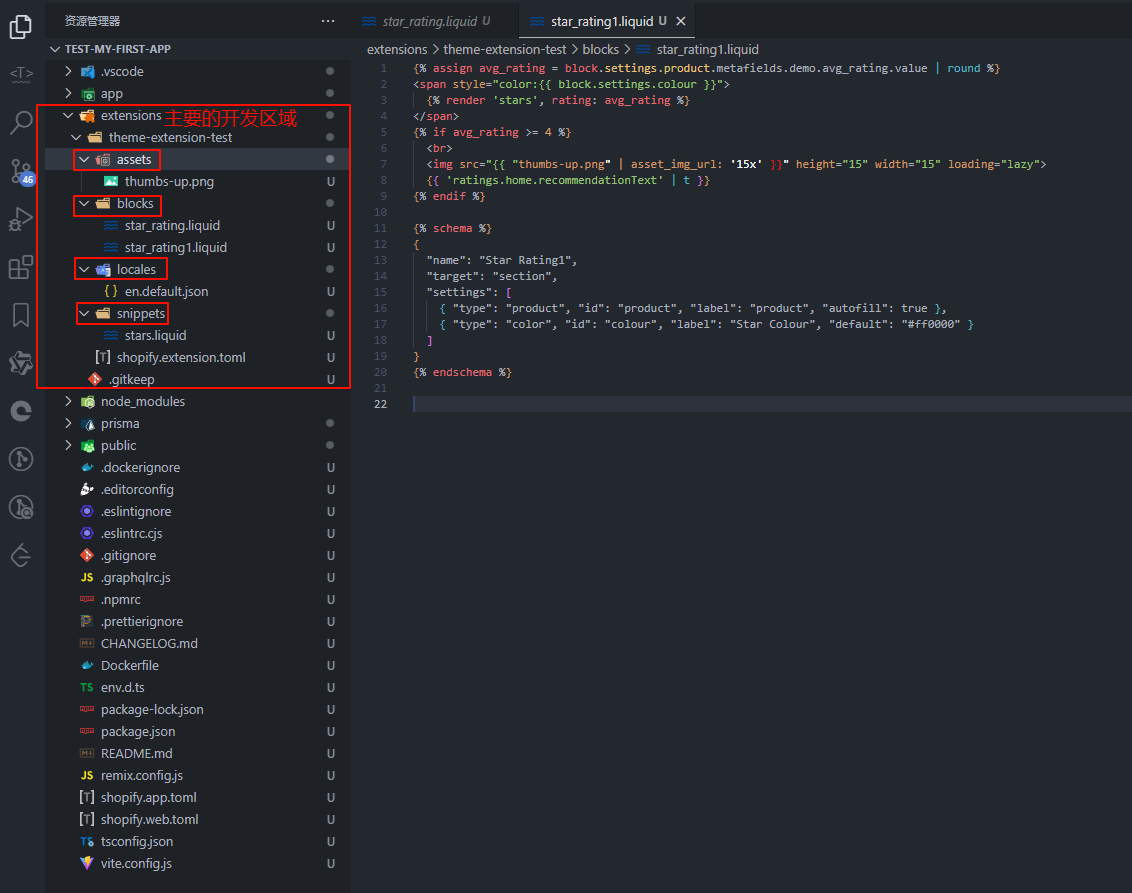Expand the node_modules folder

pos(69,402)
